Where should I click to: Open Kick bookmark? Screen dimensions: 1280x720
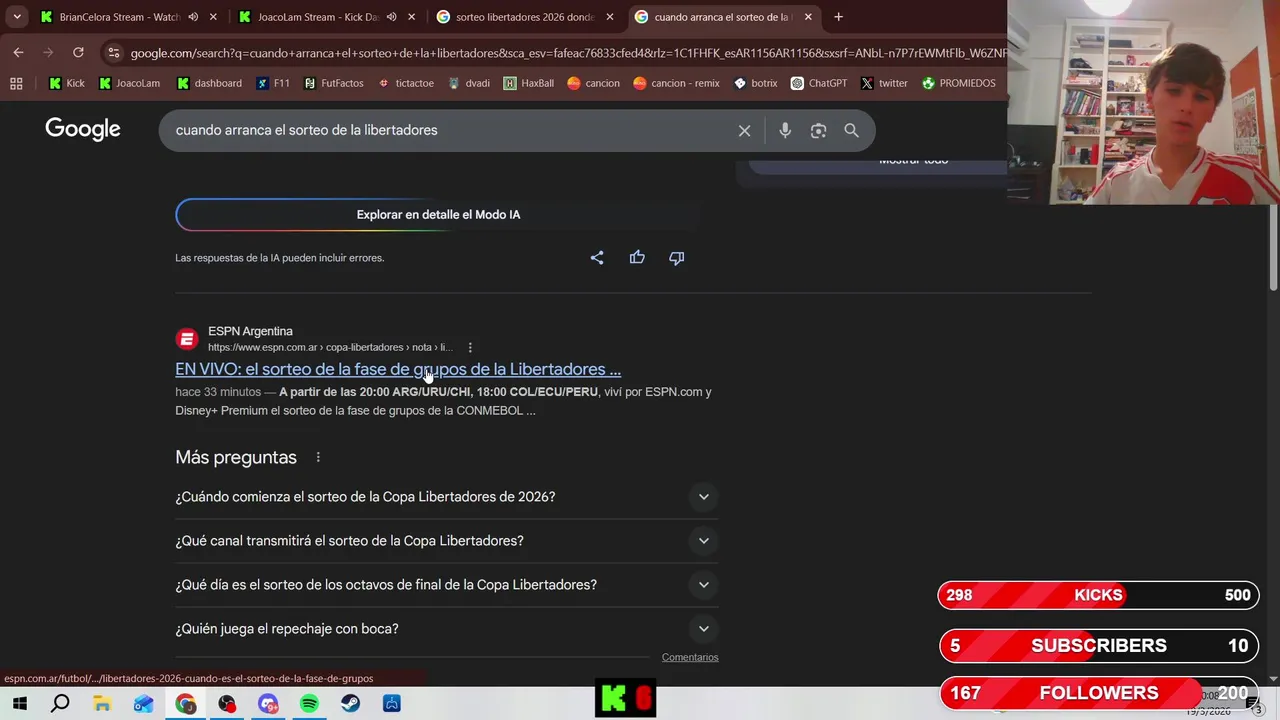(67, 83)
